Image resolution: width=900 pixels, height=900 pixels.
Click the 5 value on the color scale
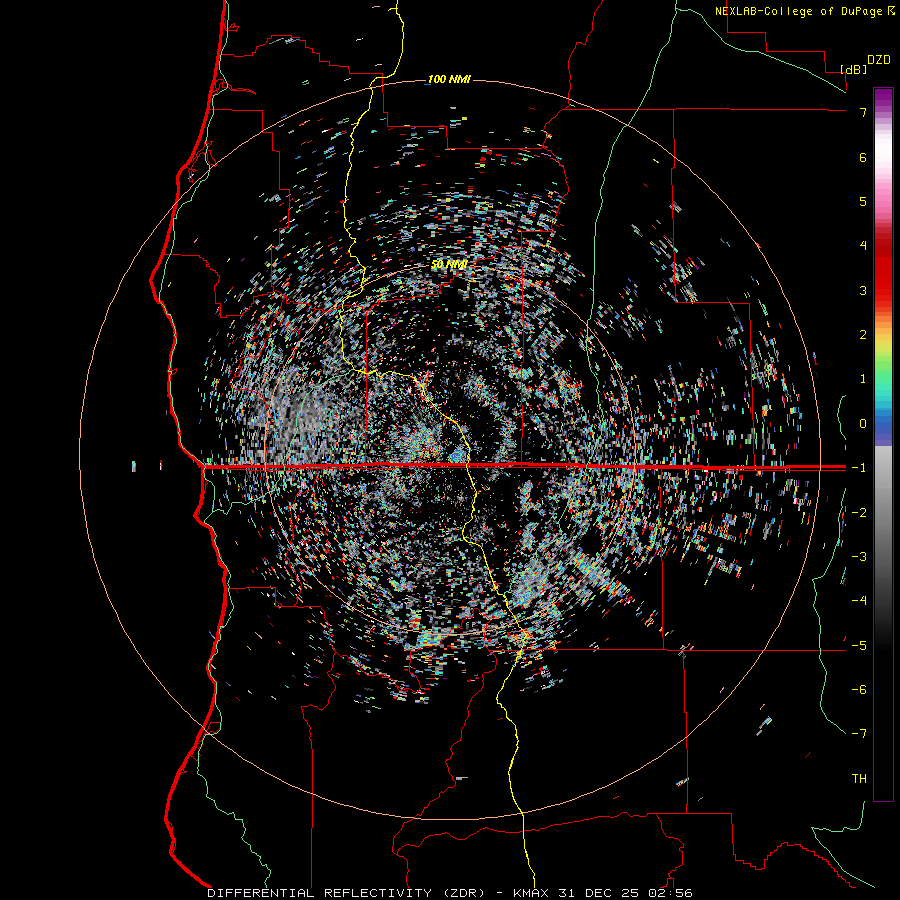(x=863, y=201)
